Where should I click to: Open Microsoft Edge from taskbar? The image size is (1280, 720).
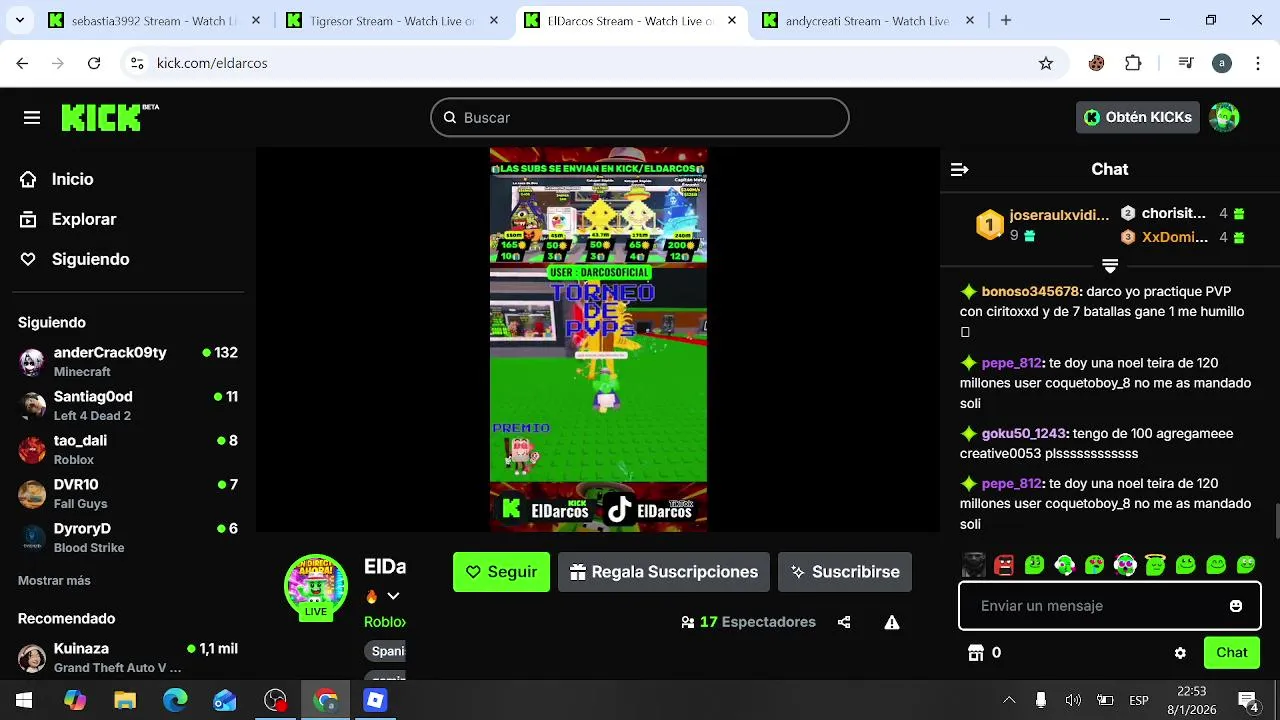[175, 700]
